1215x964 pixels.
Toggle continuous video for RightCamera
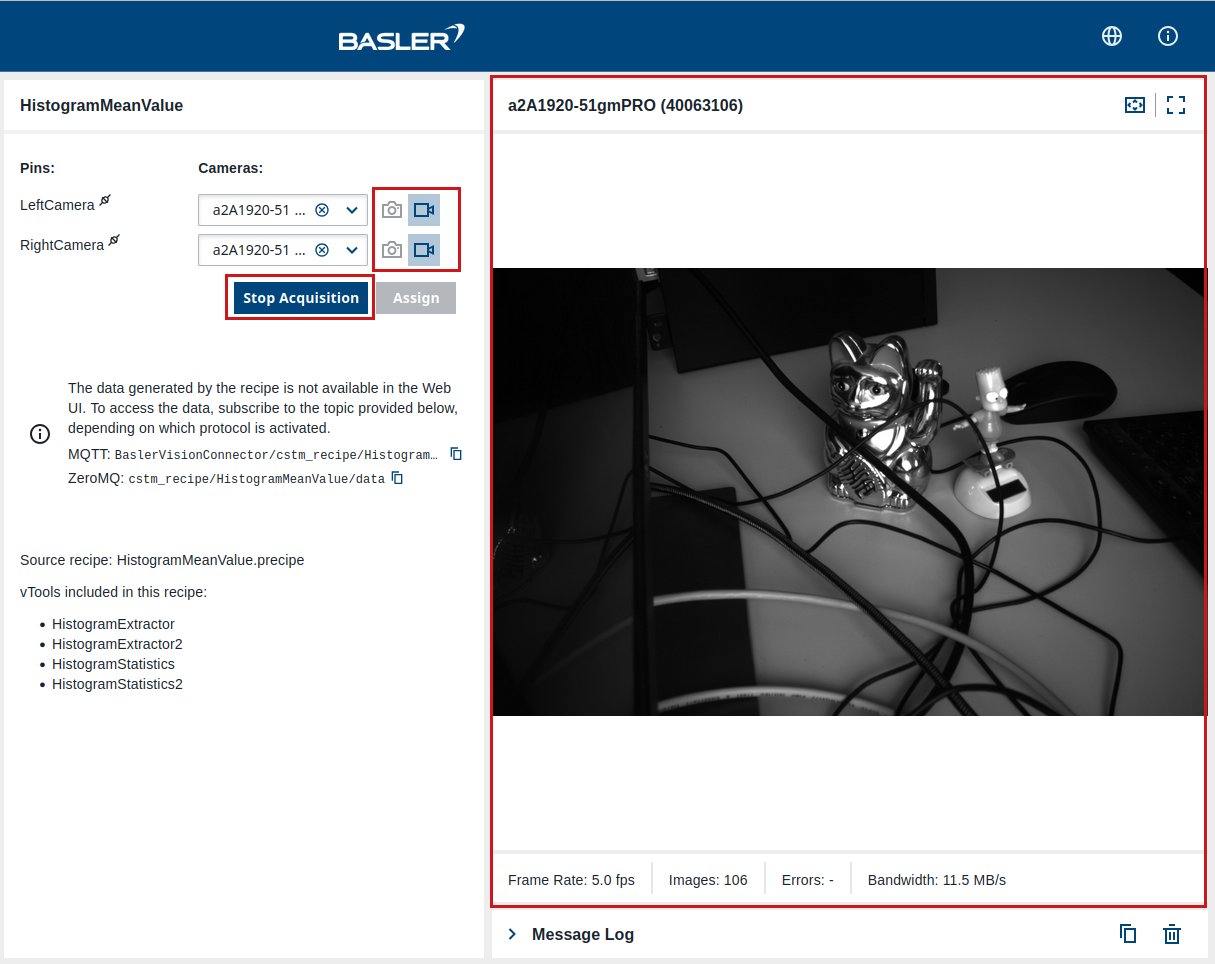tap(424, 250)
